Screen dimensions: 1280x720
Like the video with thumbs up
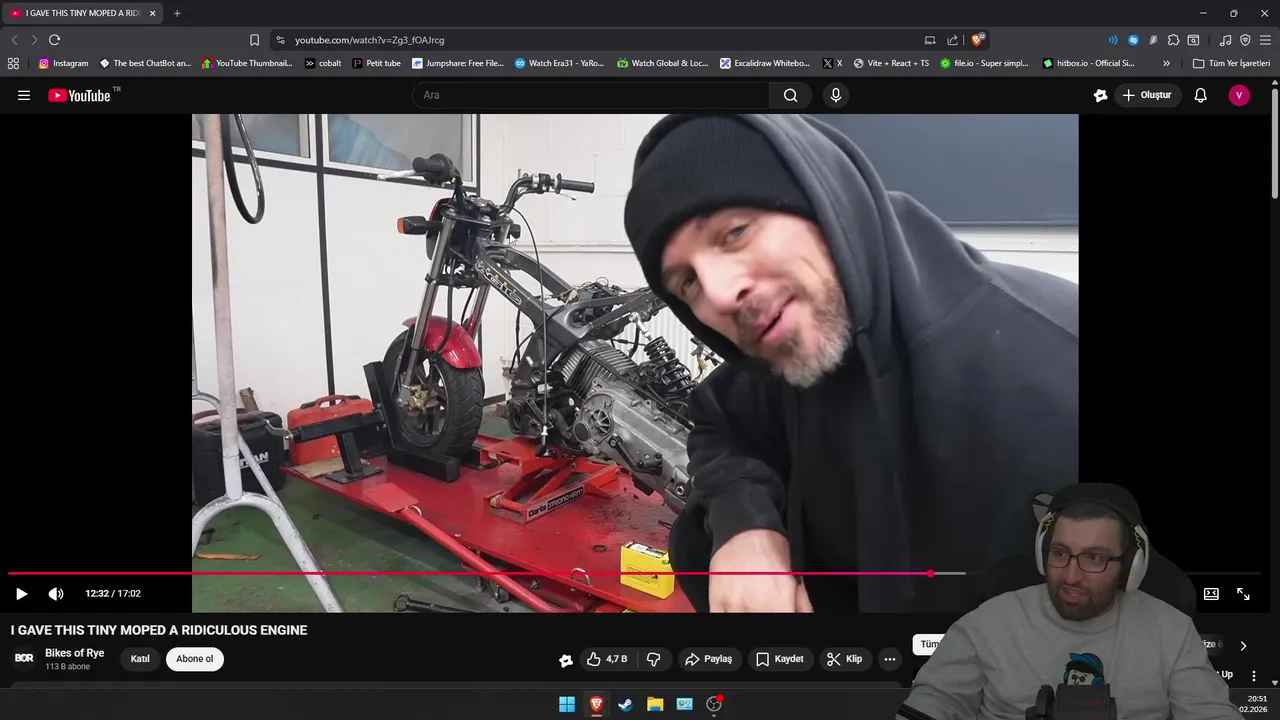[x=607, y=659]
